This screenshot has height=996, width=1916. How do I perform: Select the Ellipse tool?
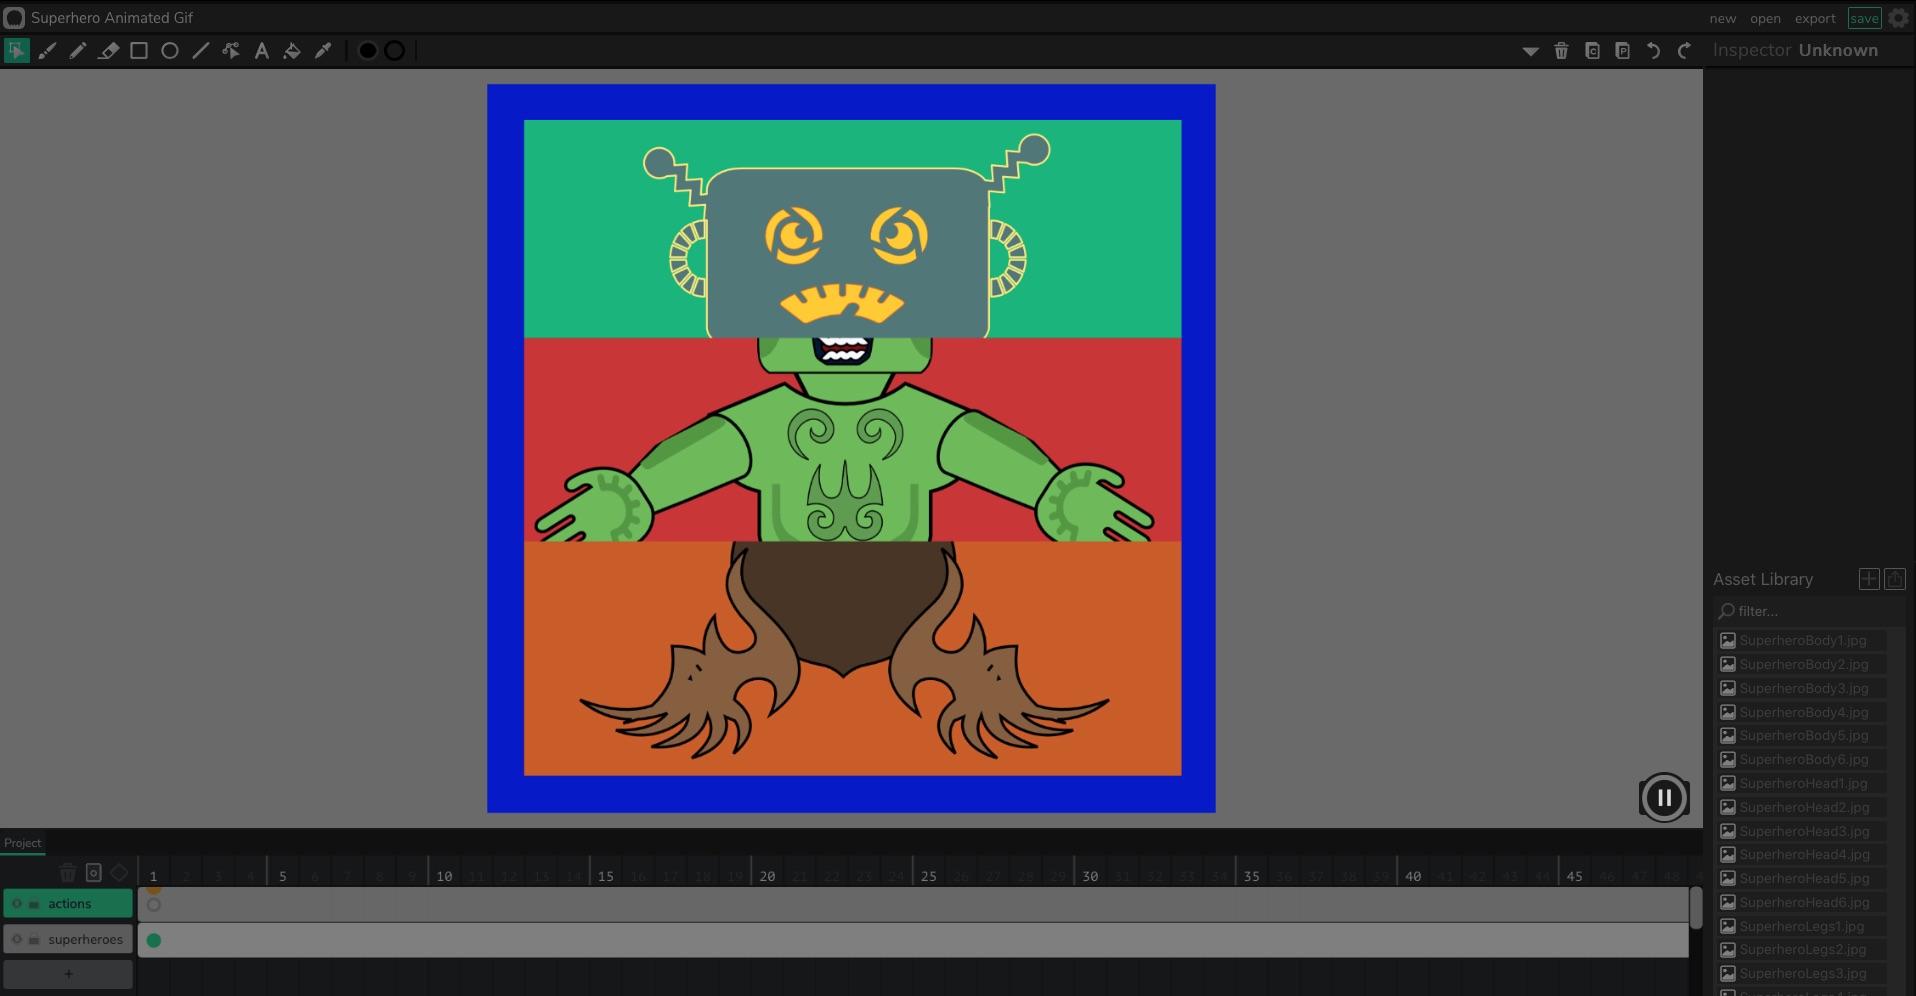[169, 50]
